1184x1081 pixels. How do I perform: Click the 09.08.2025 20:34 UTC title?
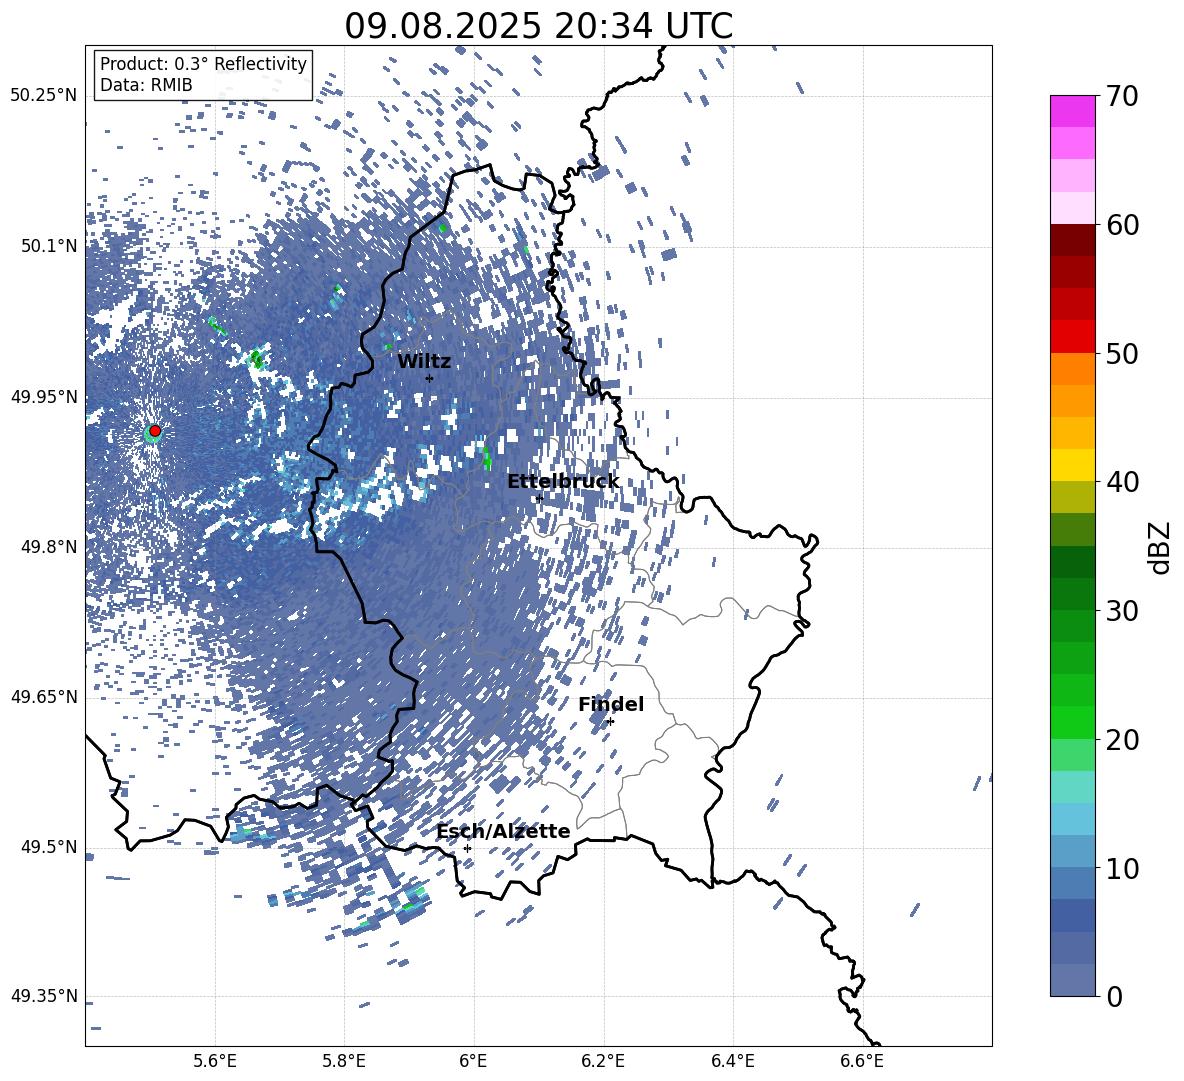pos(538,26)
